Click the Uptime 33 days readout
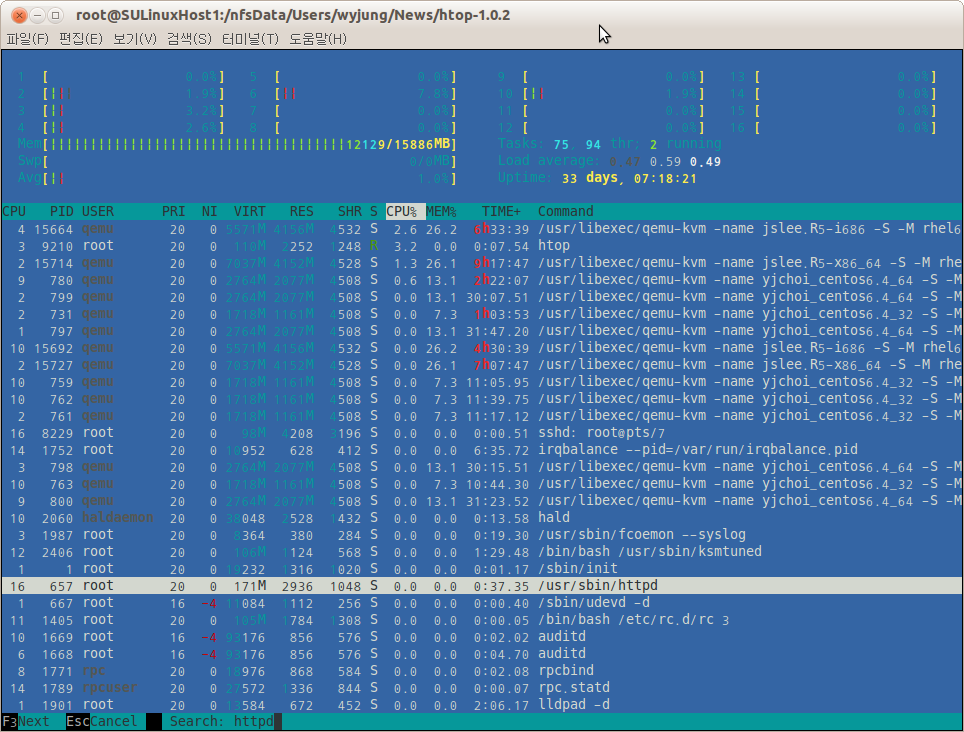The width and height of the screenshot is (964, 732). point(597,178)
